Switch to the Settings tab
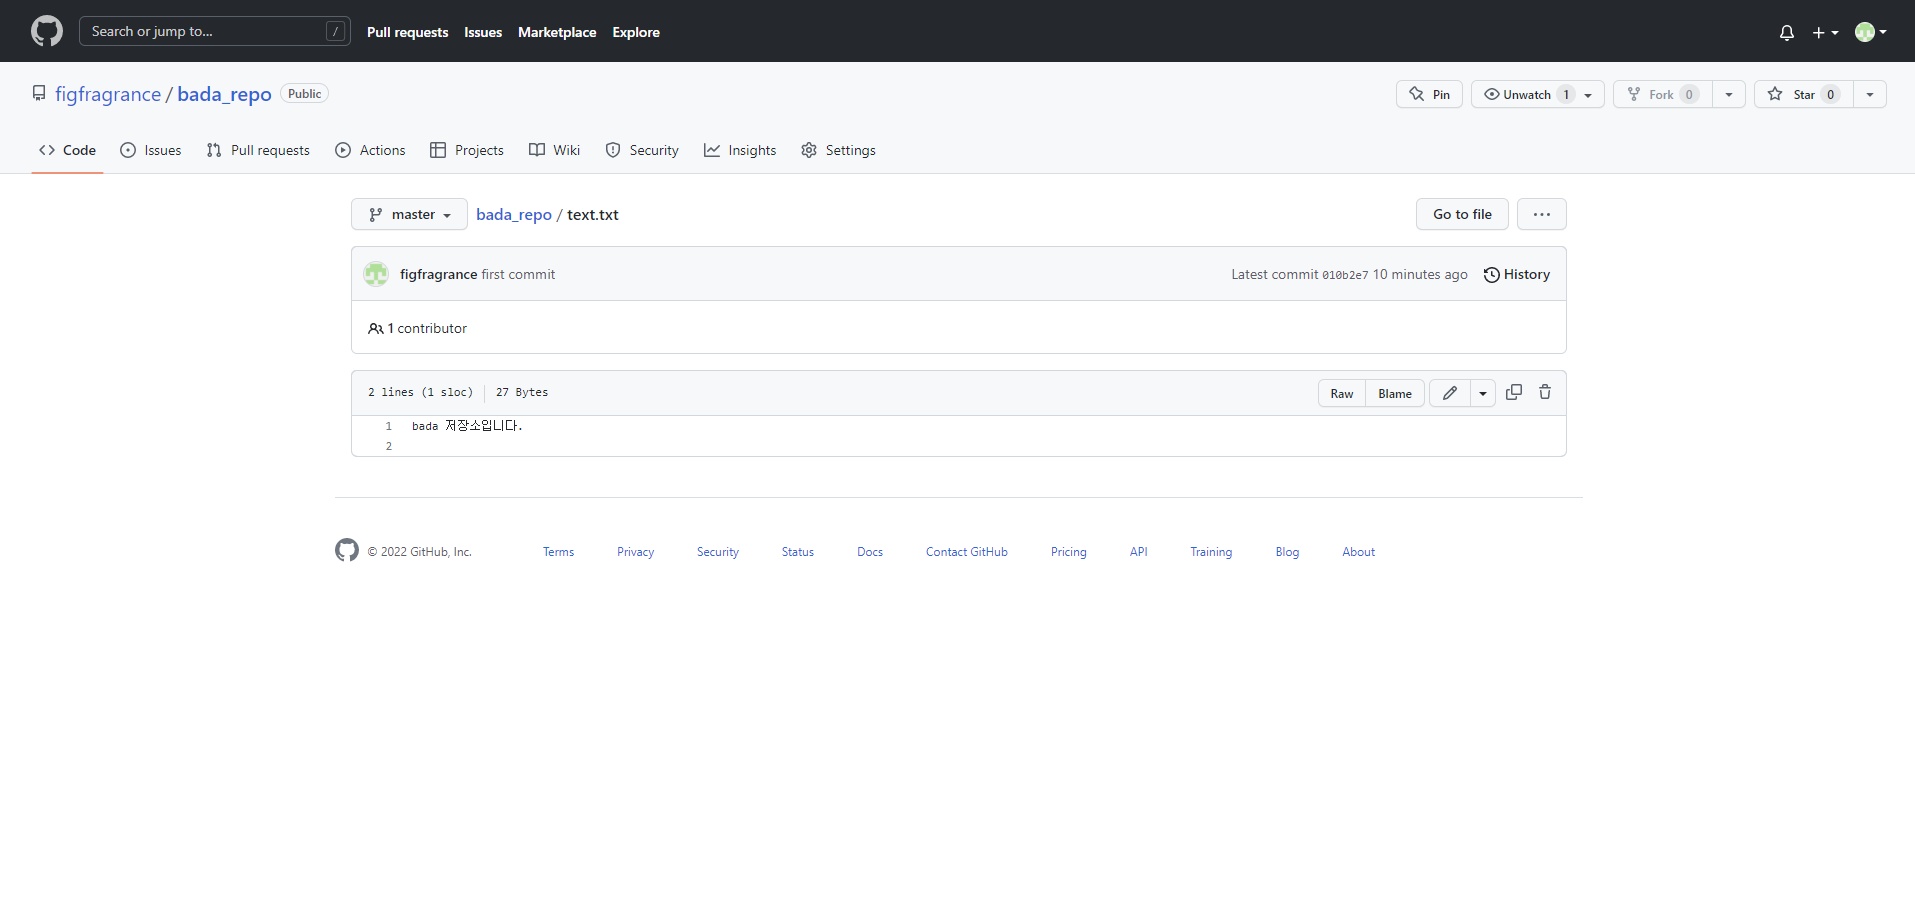This screenshot has height=922, width=1915. click(838, 150)
